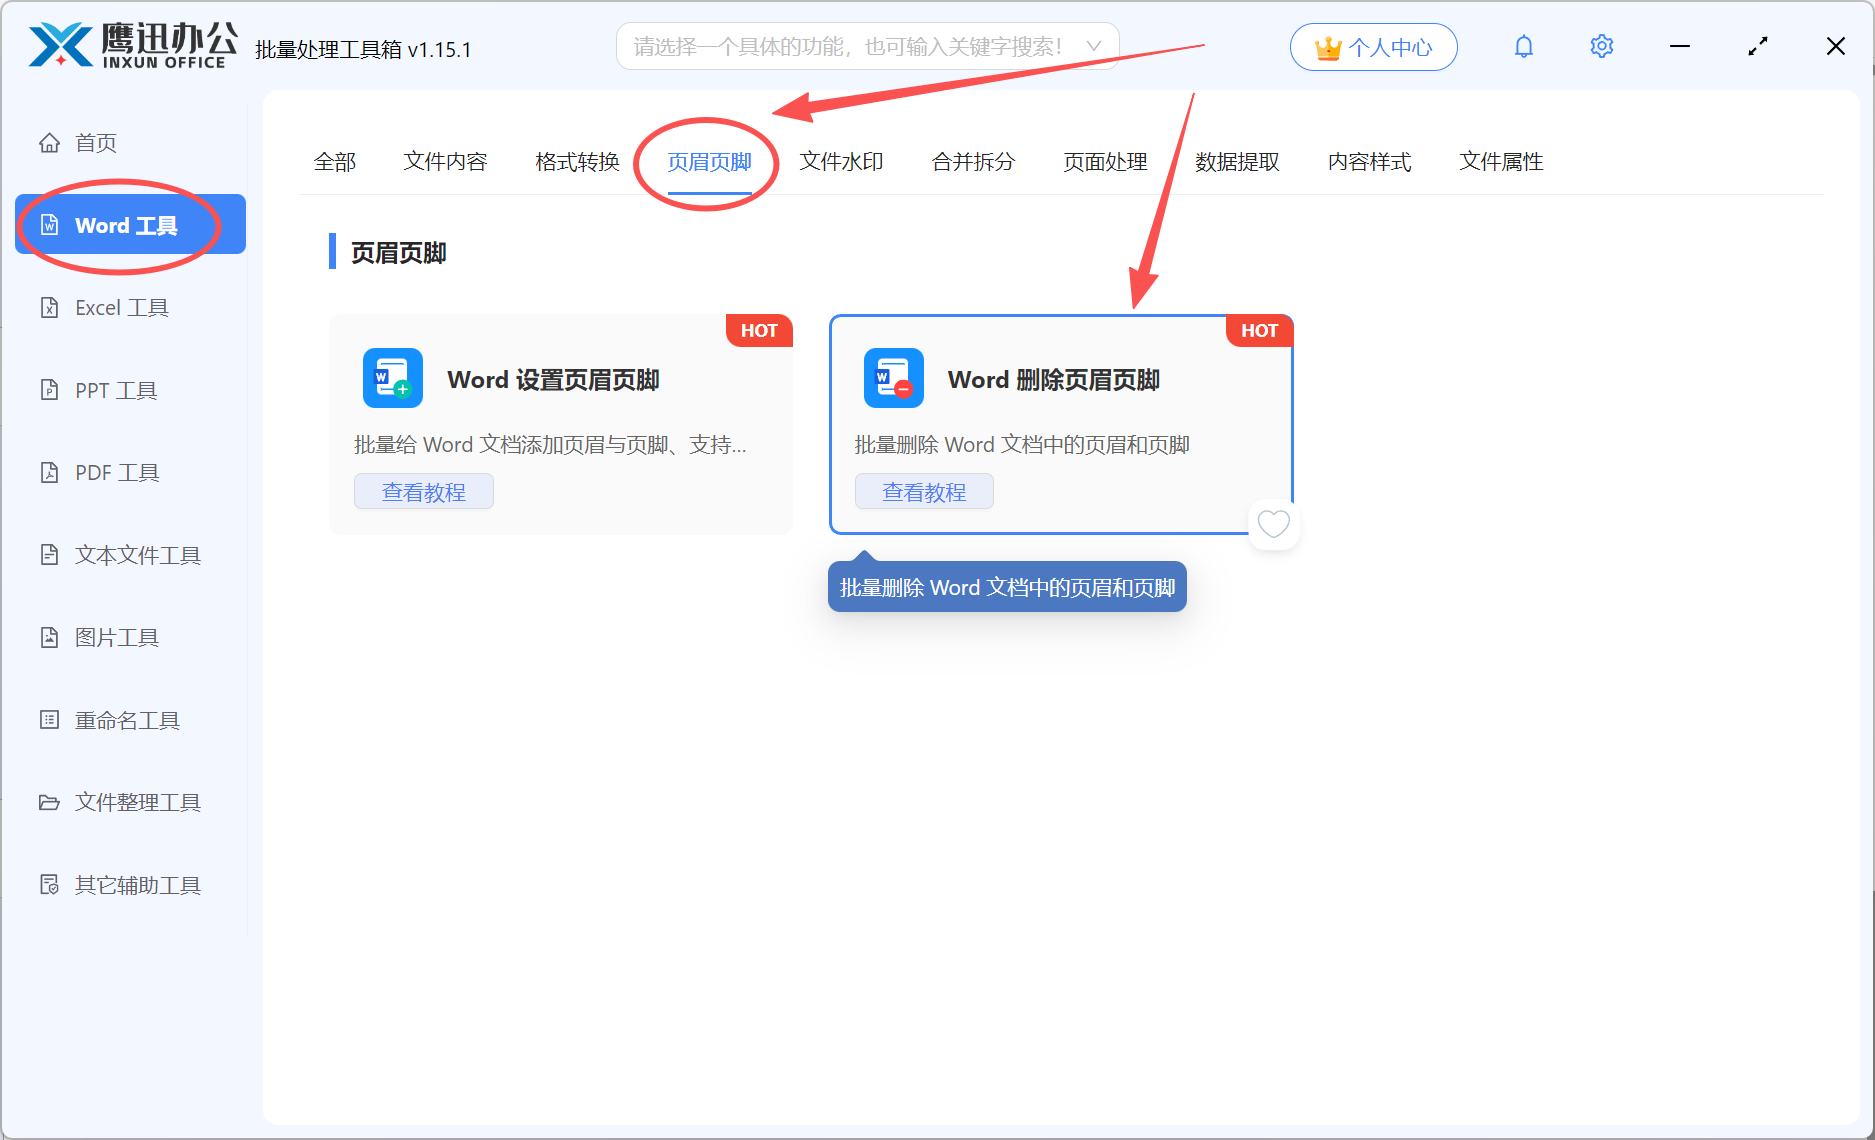Click the crown icon in 个人中心

1328,48
